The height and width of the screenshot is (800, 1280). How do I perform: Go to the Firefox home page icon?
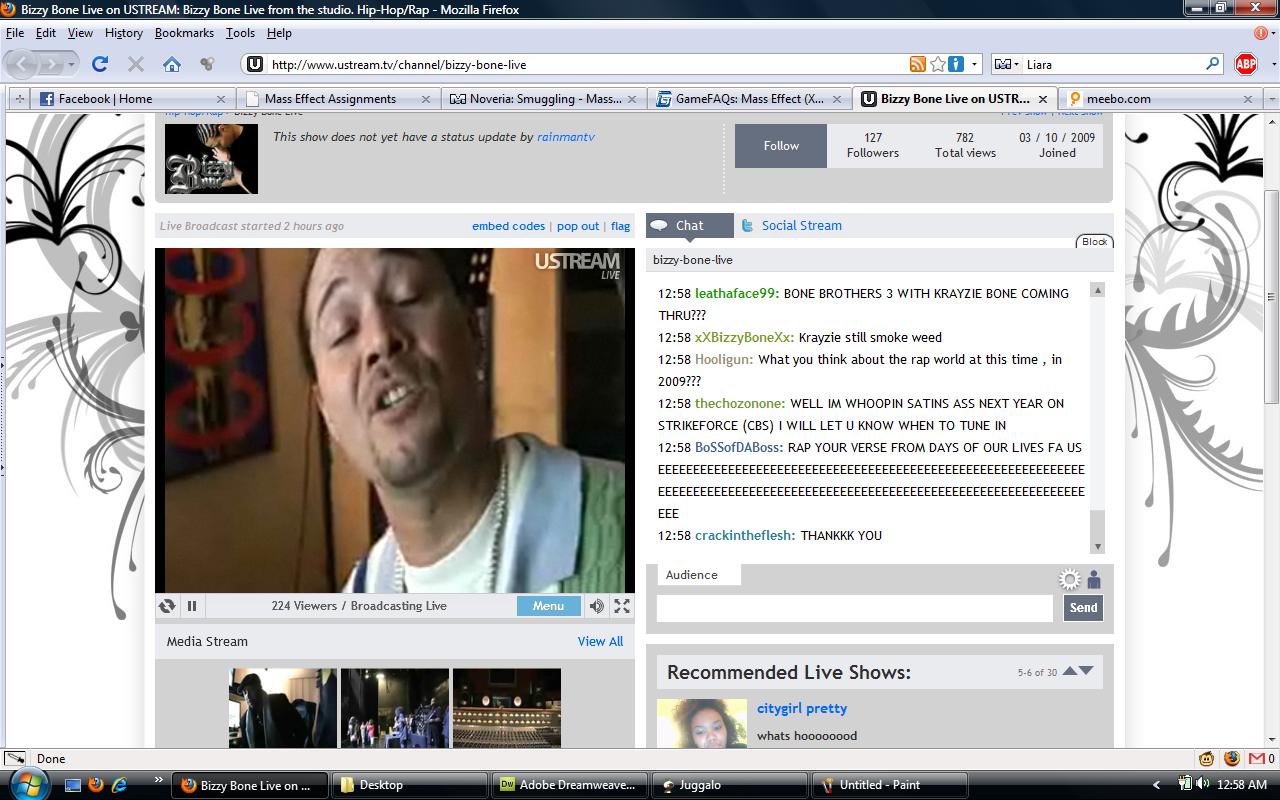click(x=172, y=64)
